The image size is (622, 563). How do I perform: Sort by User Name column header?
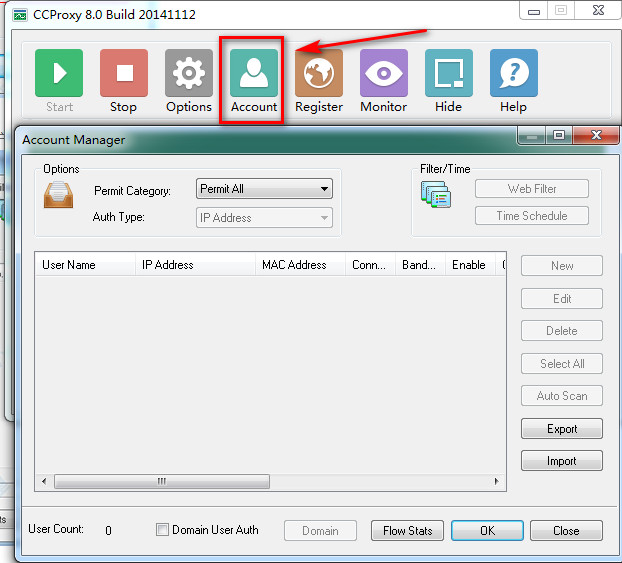pyautogui.click(x=85, y=265)
